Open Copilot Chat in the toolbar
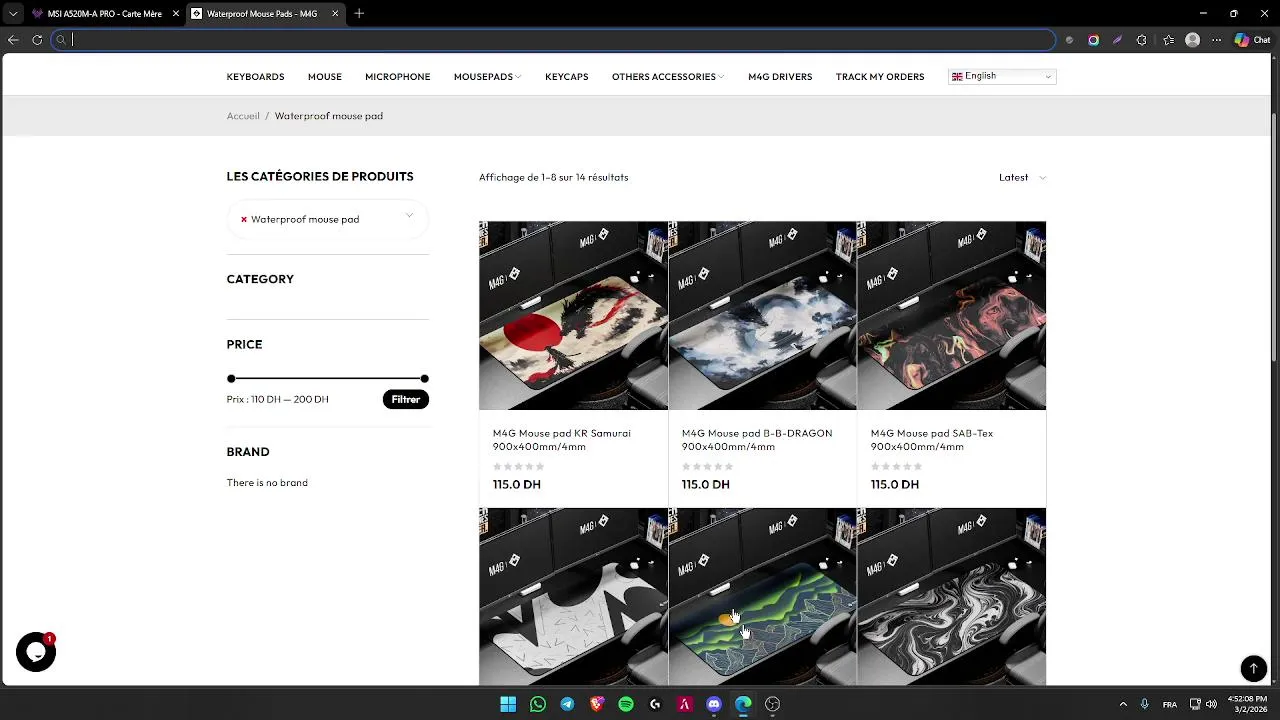1280x720 pixels. click(1252, 40)
